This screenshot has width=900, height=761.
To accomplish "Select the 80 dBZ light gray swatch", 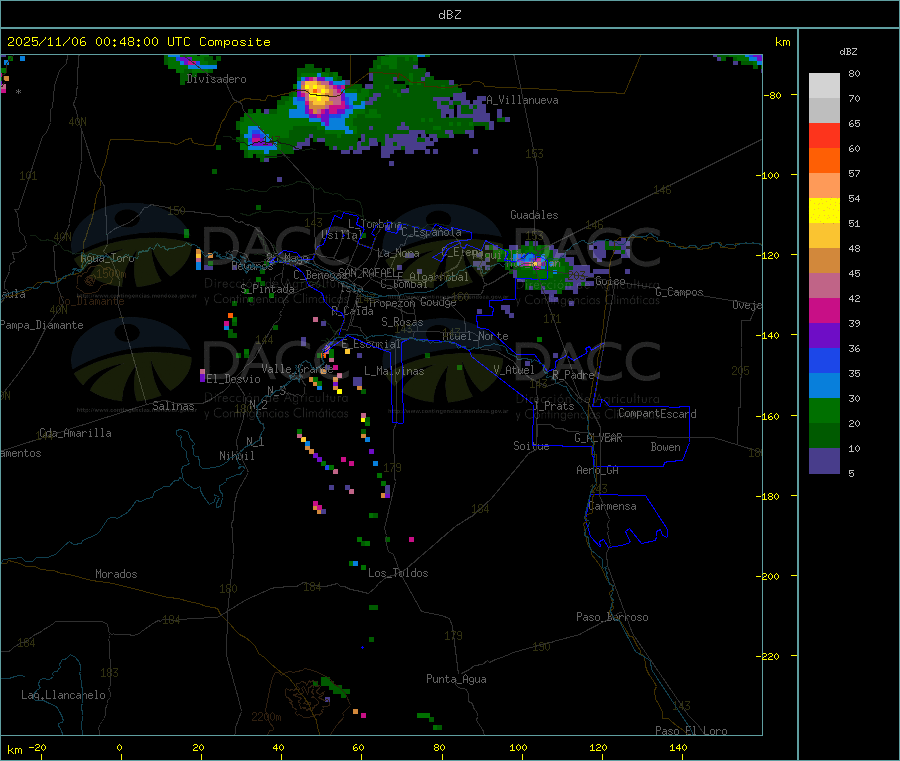I will 824,86.
